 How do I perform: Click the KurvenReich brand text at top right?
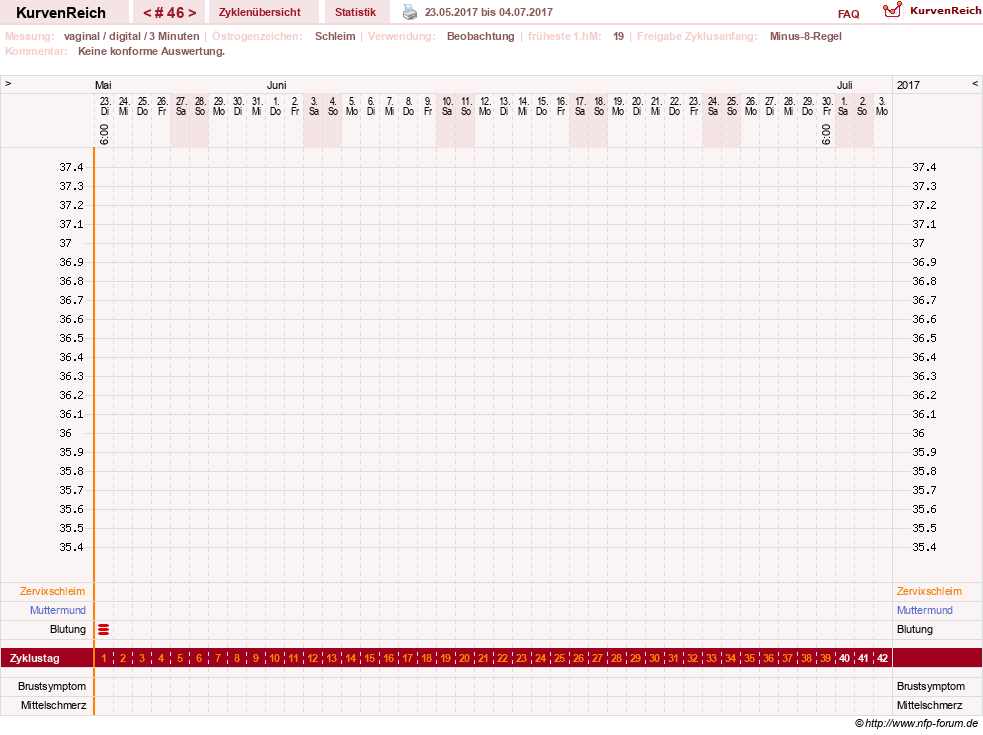point(945,11)
